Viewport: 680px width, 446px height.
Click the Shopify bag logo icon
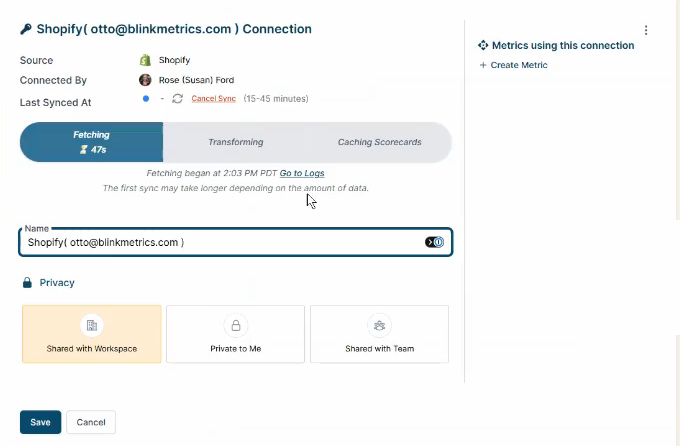145,60
